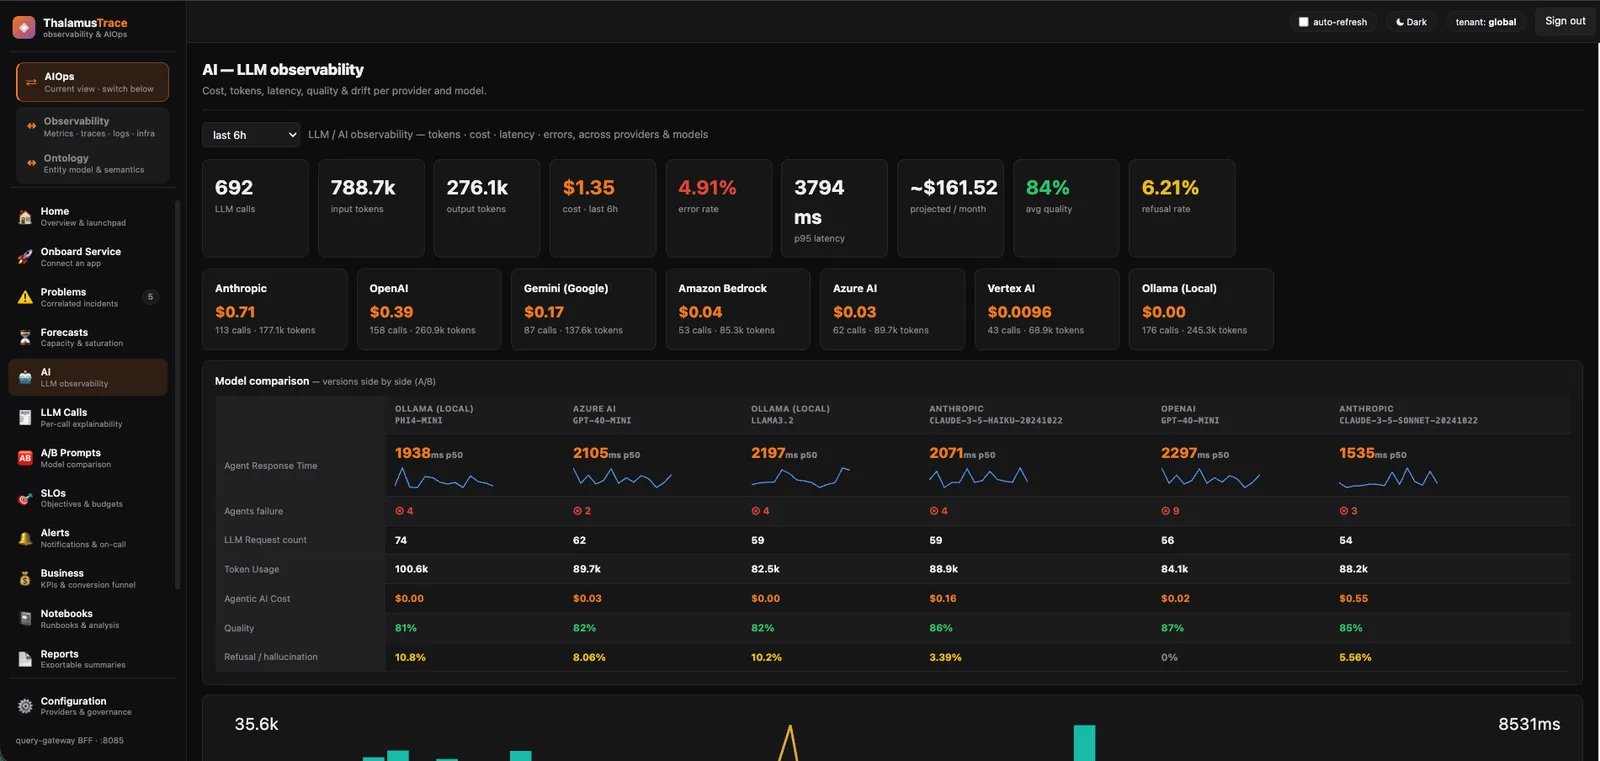
Task: Click the $0.55 Agentic AI Cost cell
Action: (x=1354, y=599)
